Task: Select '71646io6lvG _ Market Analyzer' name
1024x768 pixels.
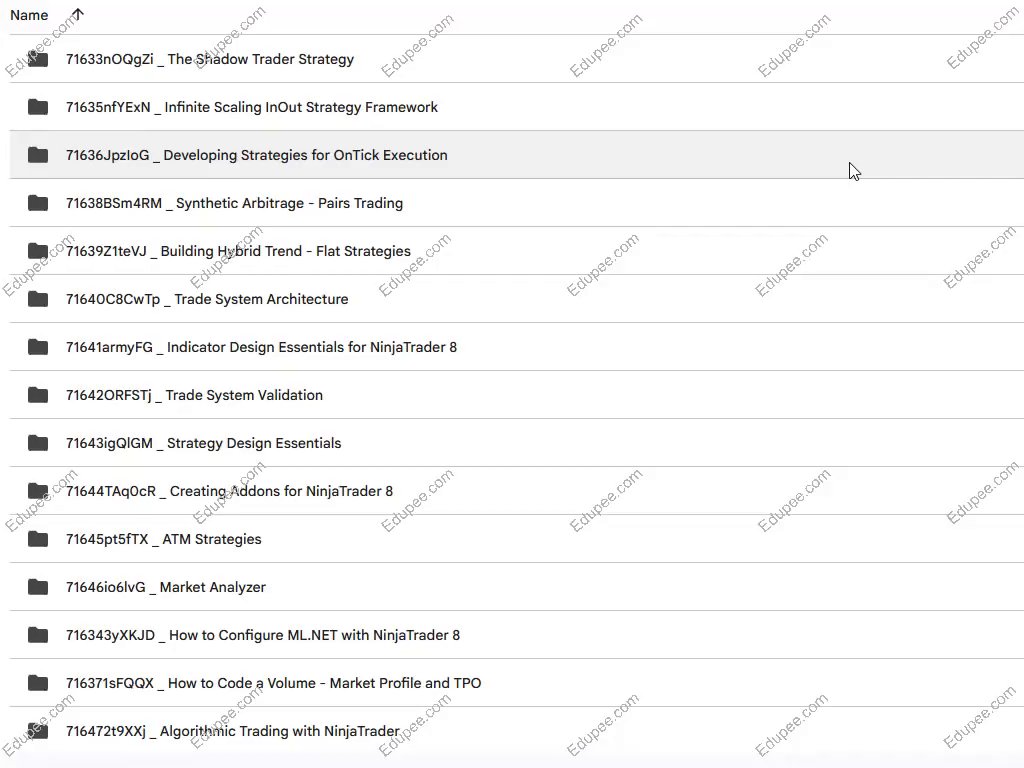Action: coord(166,587)
